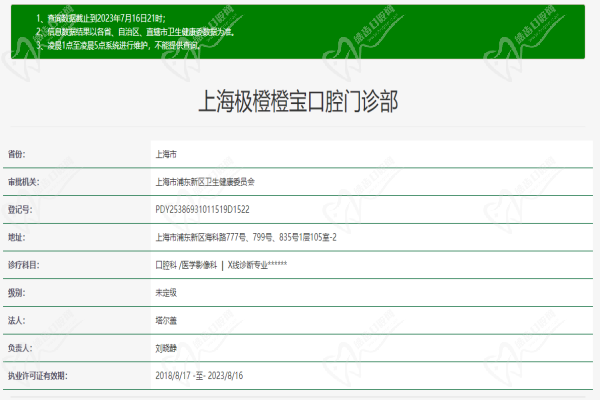Click the 上海市 province value

[x=166, y=155]
